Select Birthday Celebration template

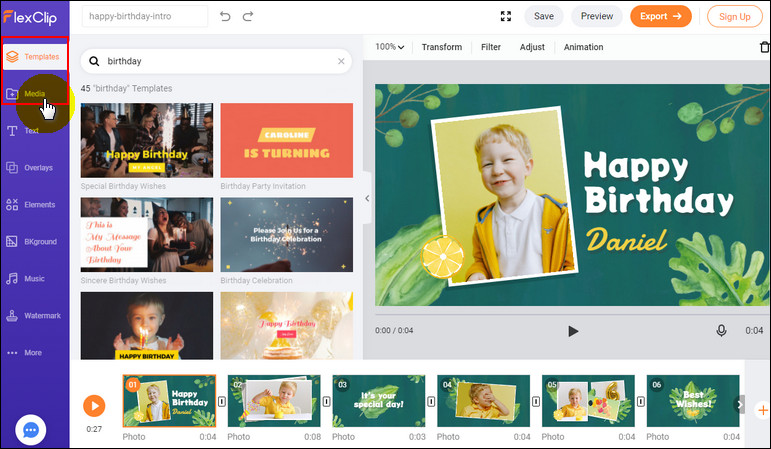point(287,235)
